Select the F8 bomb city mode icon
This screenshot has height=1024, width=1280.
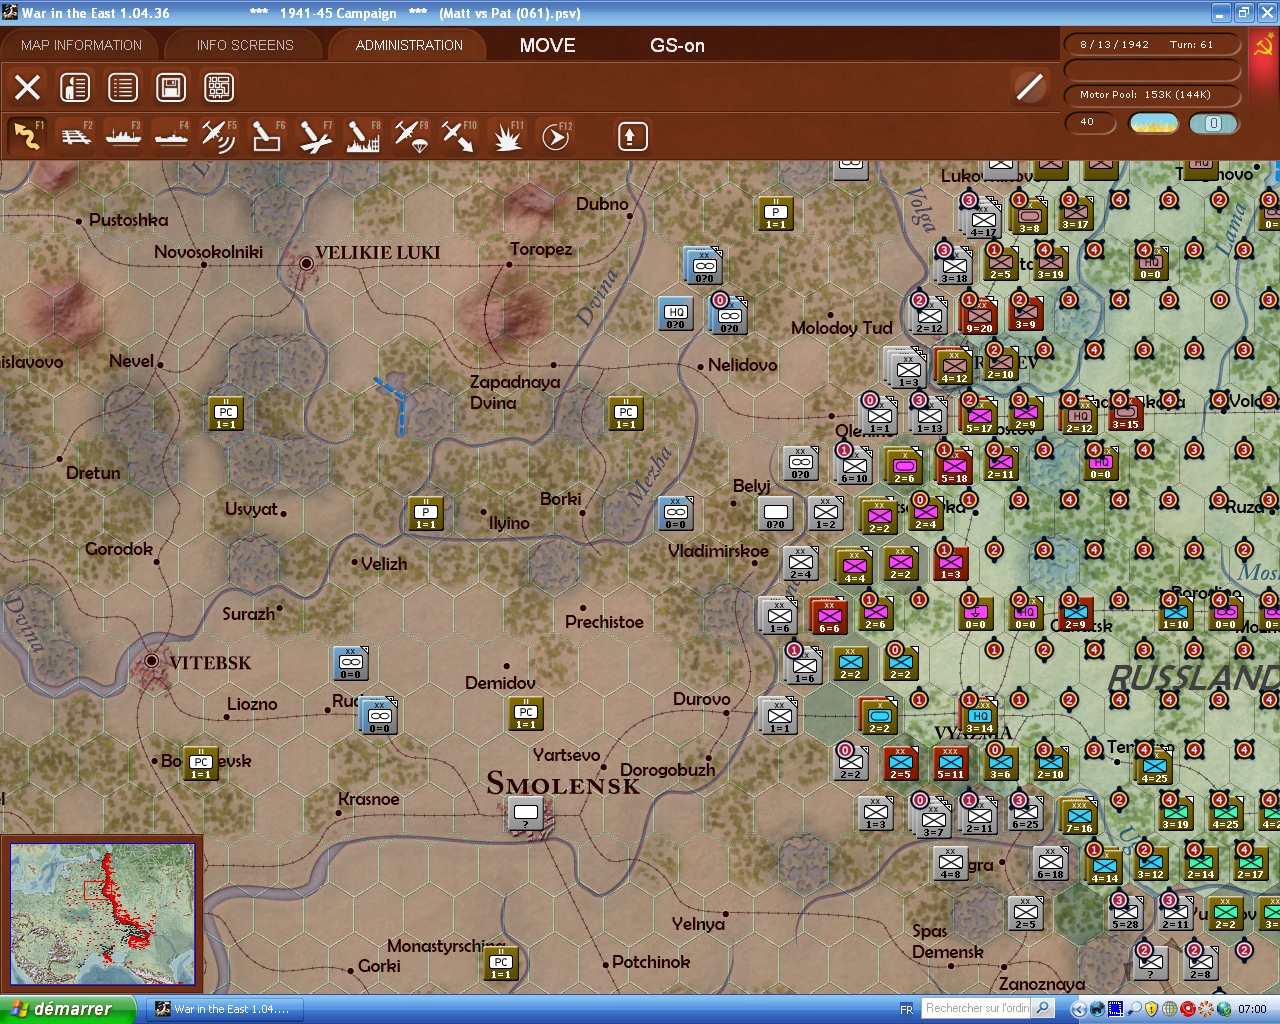[x=363, y=135]
